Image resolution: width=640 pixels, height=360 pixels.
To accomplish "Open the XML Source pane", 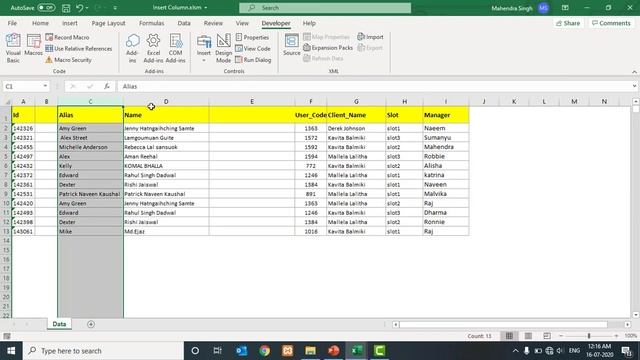I will [x=291, y=45].
